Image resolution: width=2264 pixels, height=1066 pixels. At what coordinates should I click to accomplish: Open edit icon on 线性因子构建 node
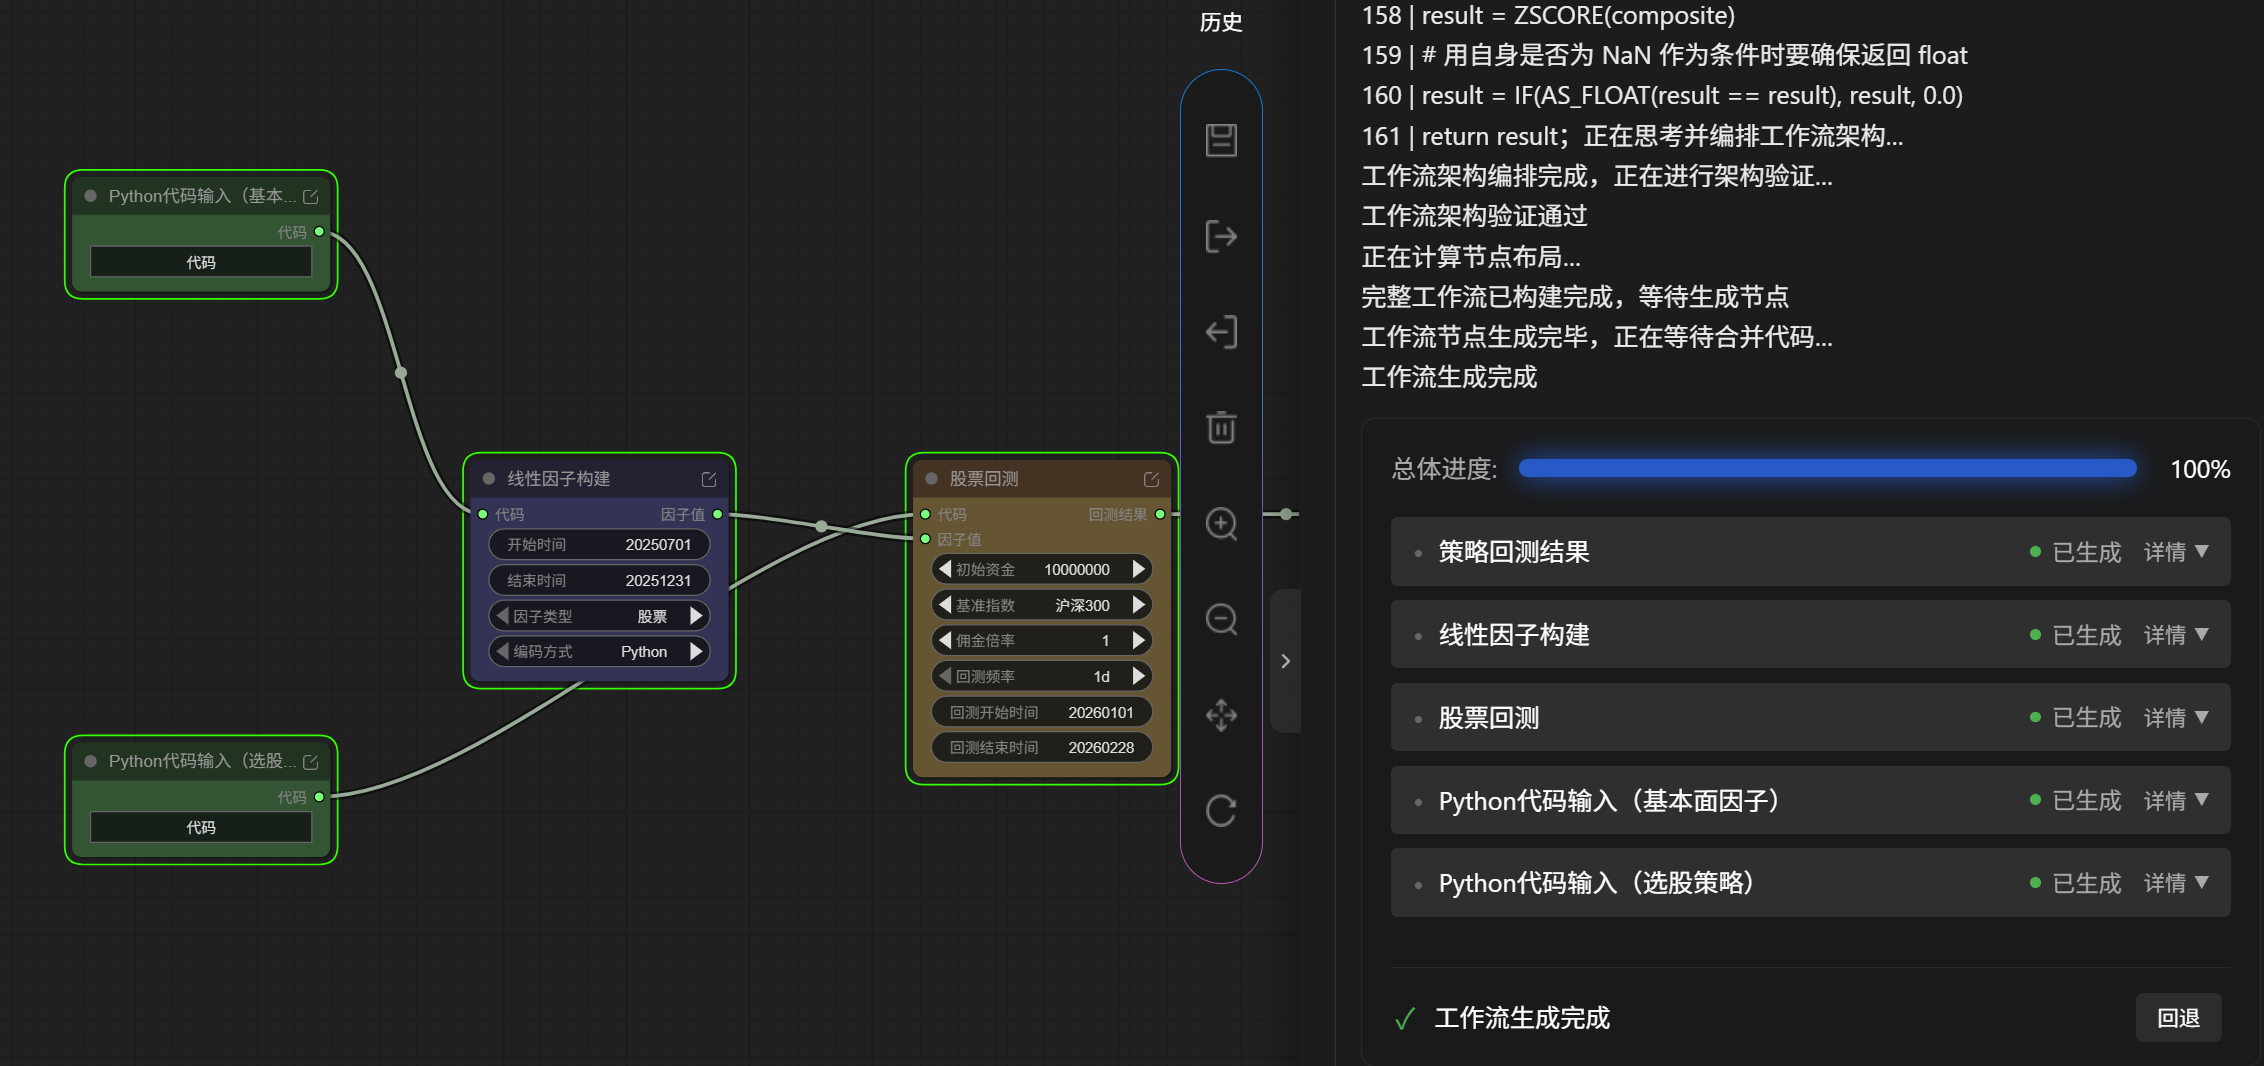[x=709, y=480]
